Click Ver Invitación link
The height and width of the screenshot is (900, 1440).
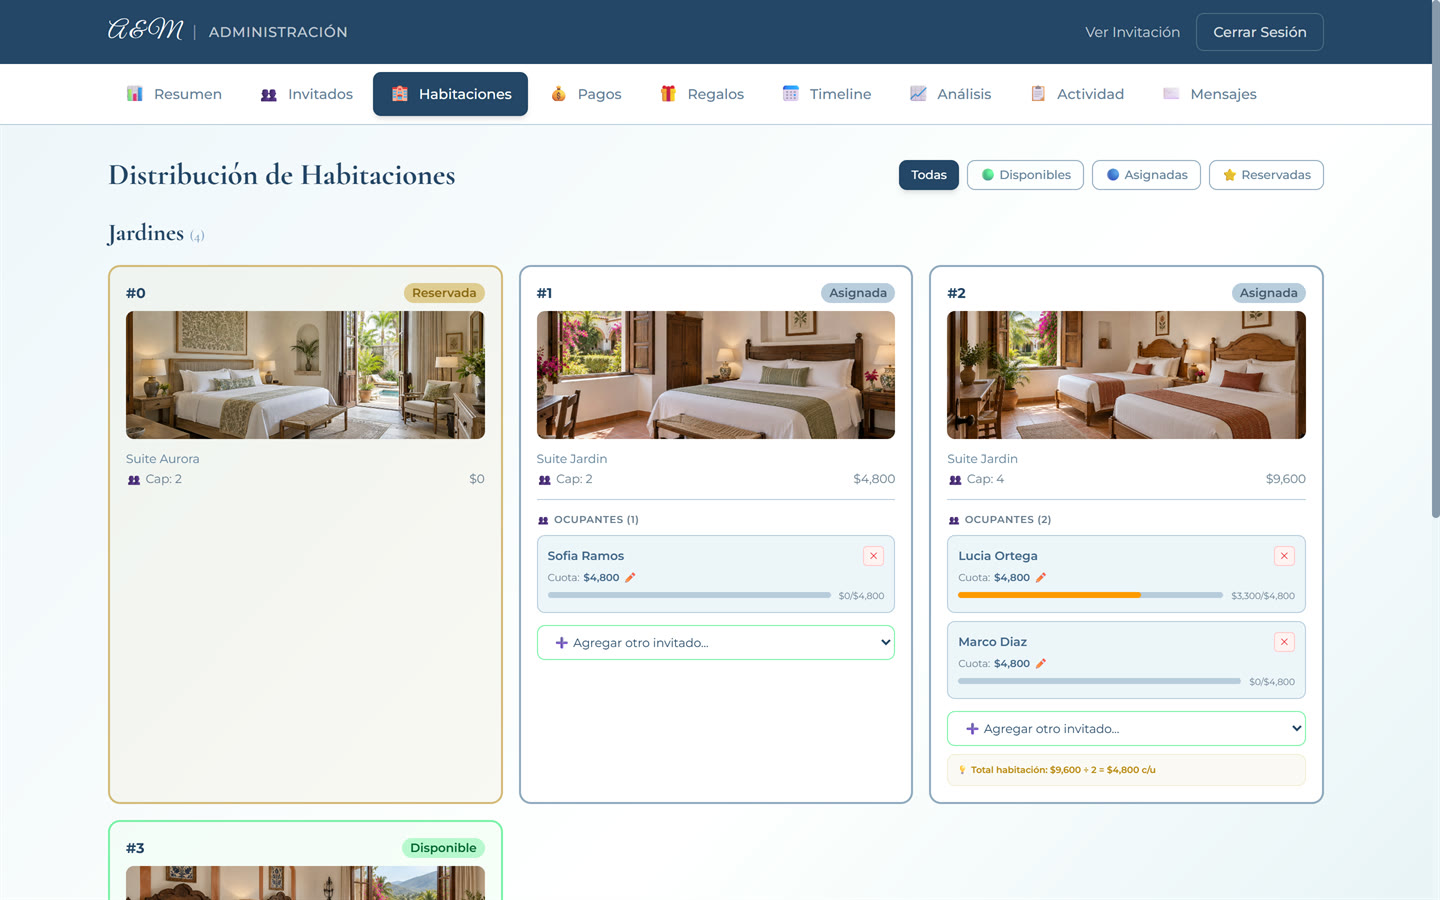(x=1132, y=32)
